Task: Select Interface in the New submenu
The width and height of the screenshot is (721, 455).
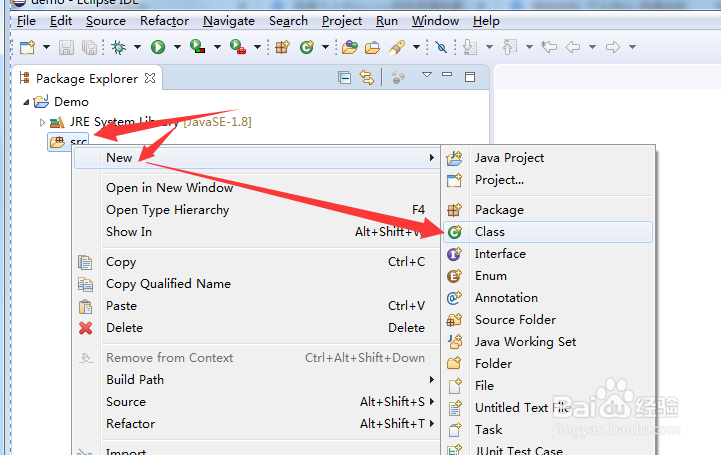Action: 548,254
